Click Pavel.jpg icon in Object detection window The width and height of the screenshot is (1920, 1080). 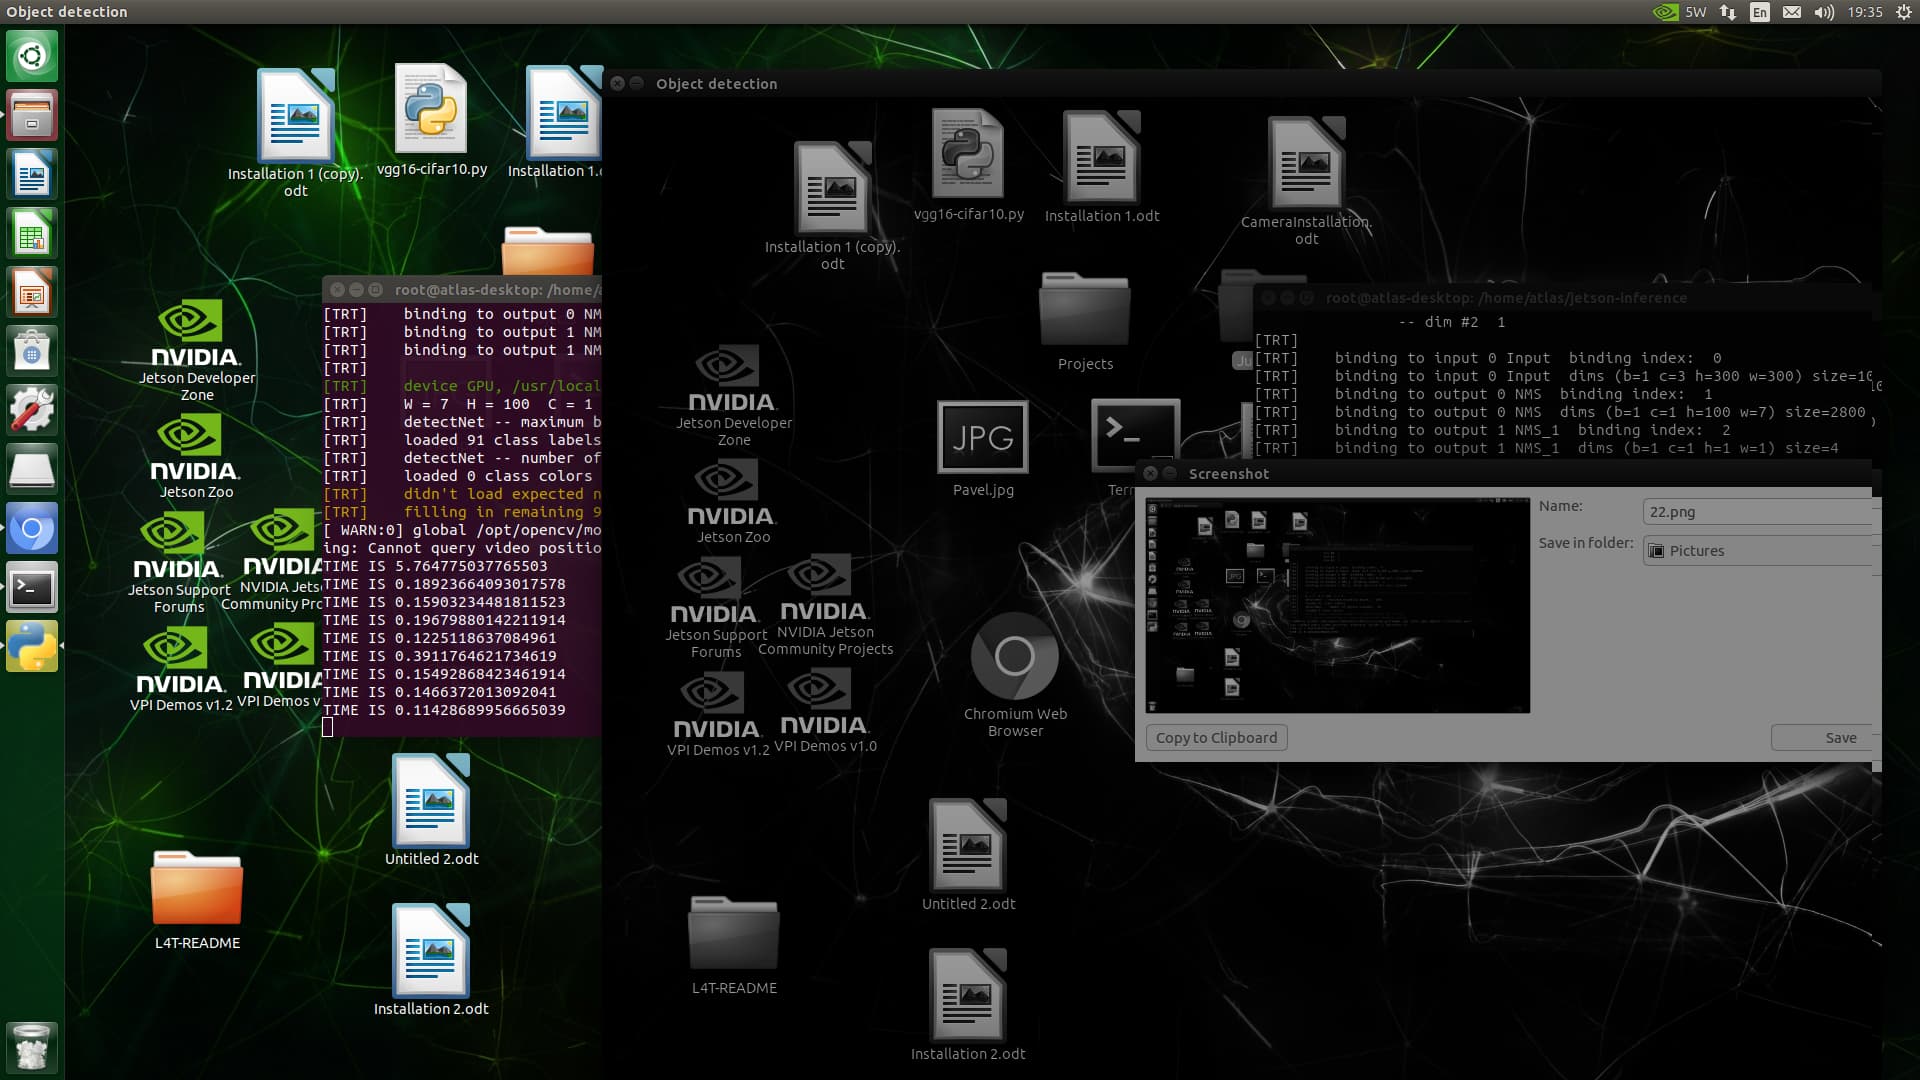pyautogui.click(x=983, y=449)
